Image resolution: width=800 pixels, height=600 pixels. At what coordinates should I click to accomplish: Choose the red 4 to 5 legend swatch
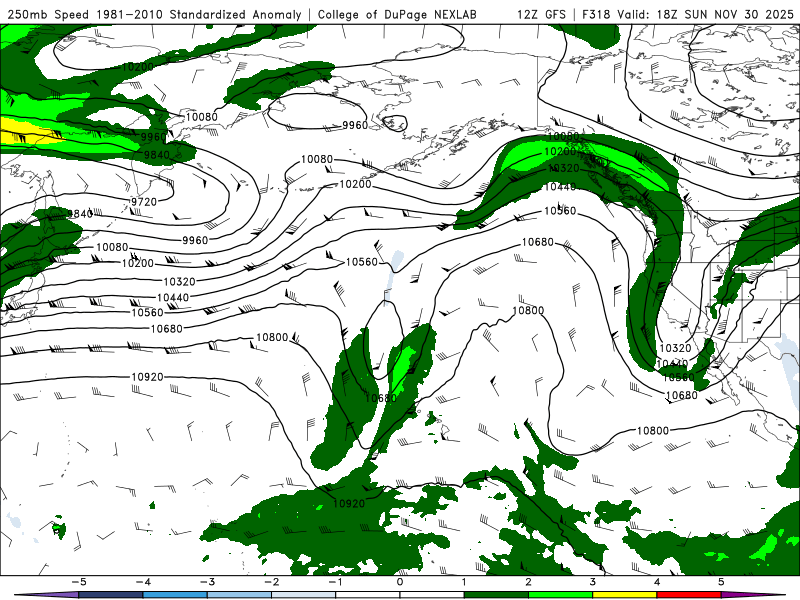click(x=689, y=595)
